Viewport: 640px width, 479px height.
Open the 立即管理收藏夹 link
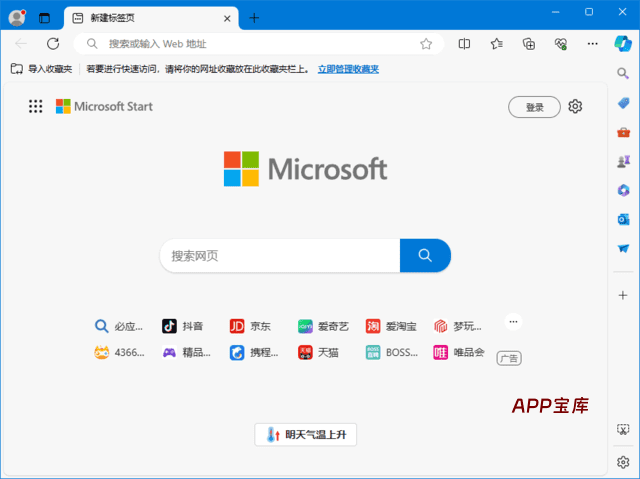coord(348,69)
